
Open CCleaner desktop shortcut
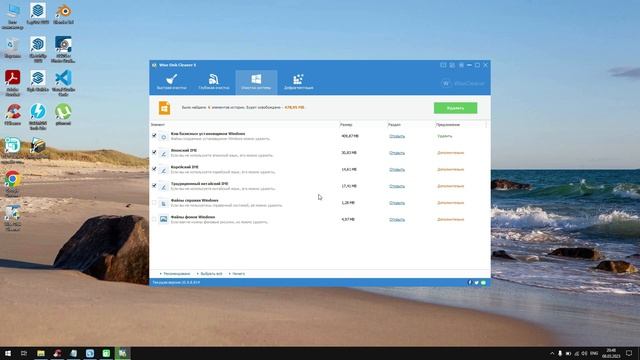13,114
